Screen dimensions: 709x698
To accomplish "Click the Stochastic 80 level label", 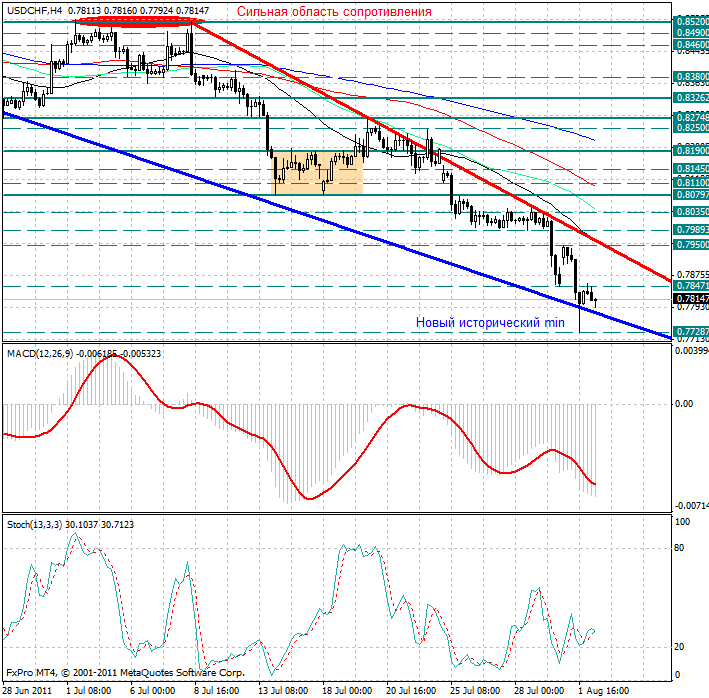I will 679,548.
